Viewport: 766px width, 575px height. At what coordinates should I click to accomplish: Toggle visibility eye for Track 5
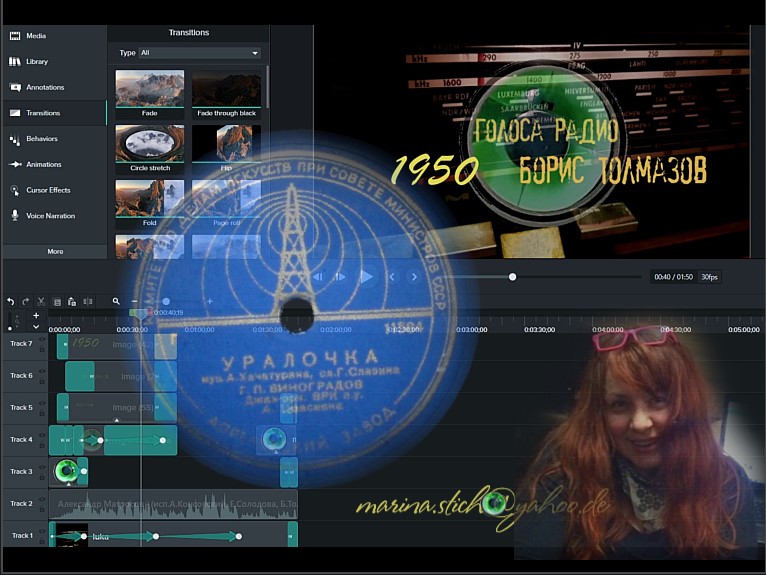tap(42, 403)
